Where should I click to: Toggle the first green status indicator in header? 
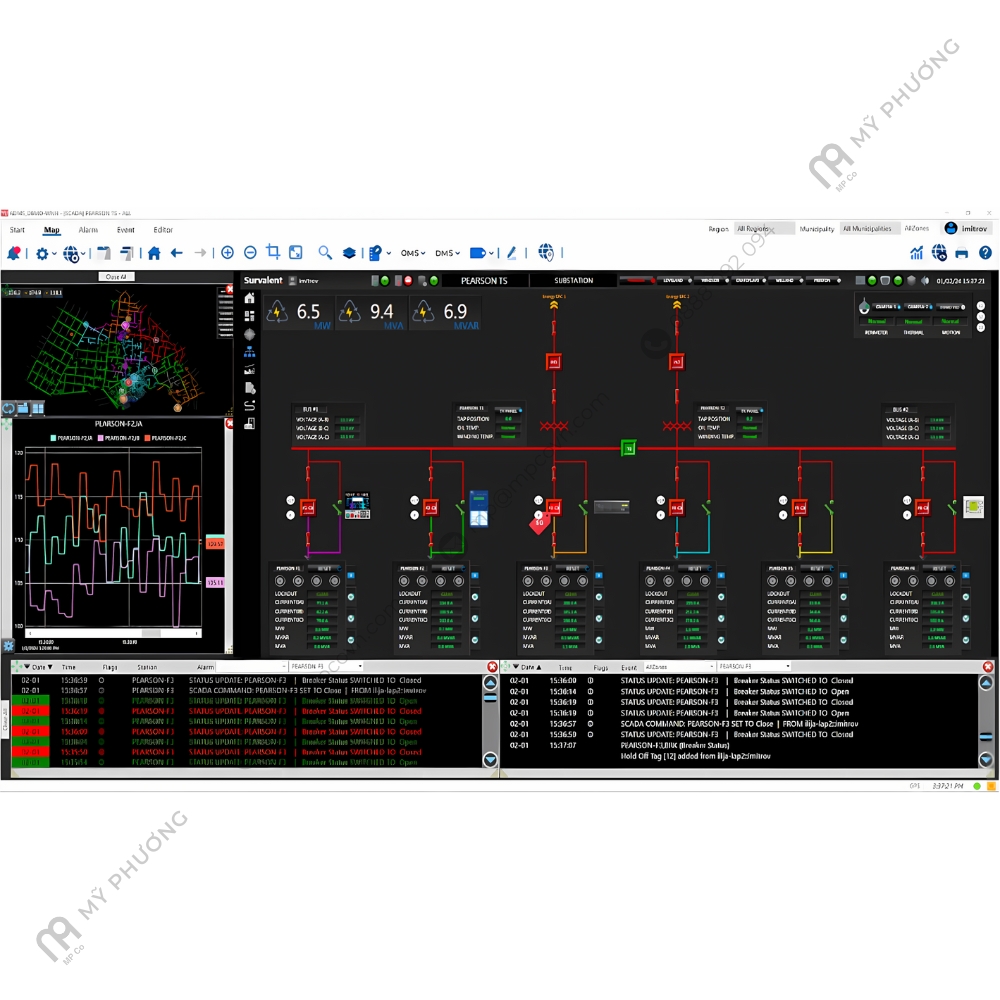click(385, 281)
